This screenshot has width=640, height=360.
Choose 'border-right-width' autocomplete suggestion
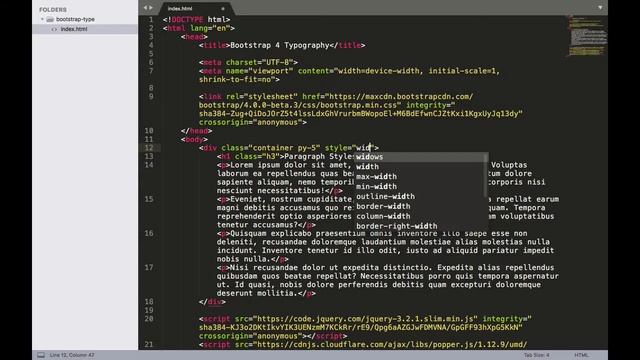420,226
